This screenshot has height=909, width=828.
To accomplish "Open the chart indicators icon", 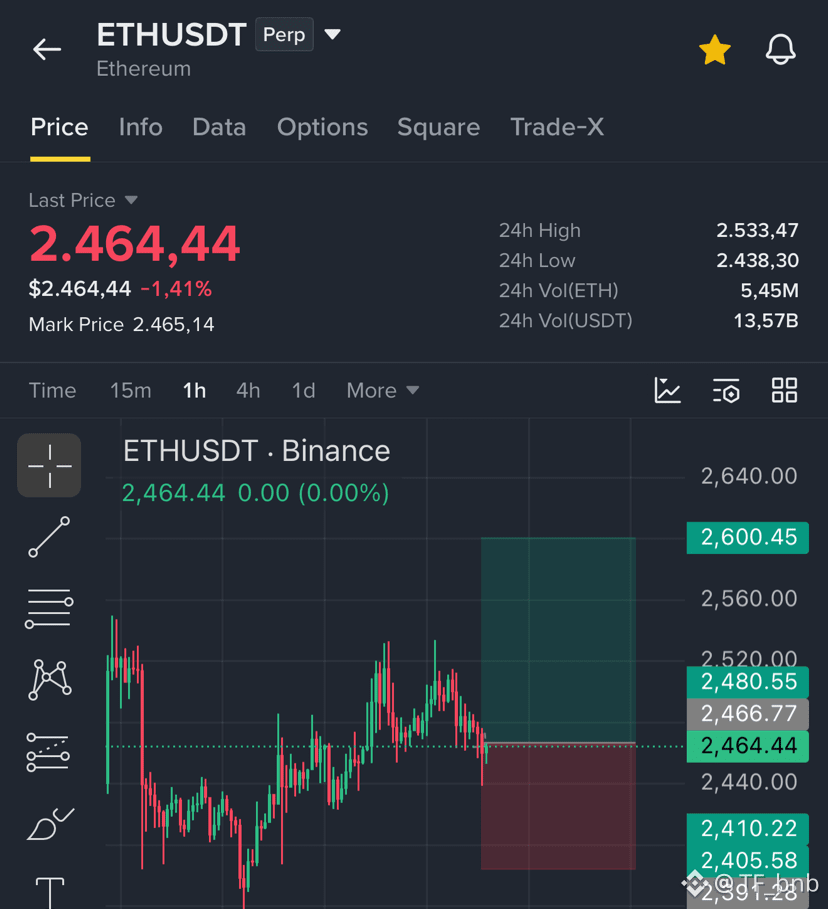I will click(x=667, y=390).
